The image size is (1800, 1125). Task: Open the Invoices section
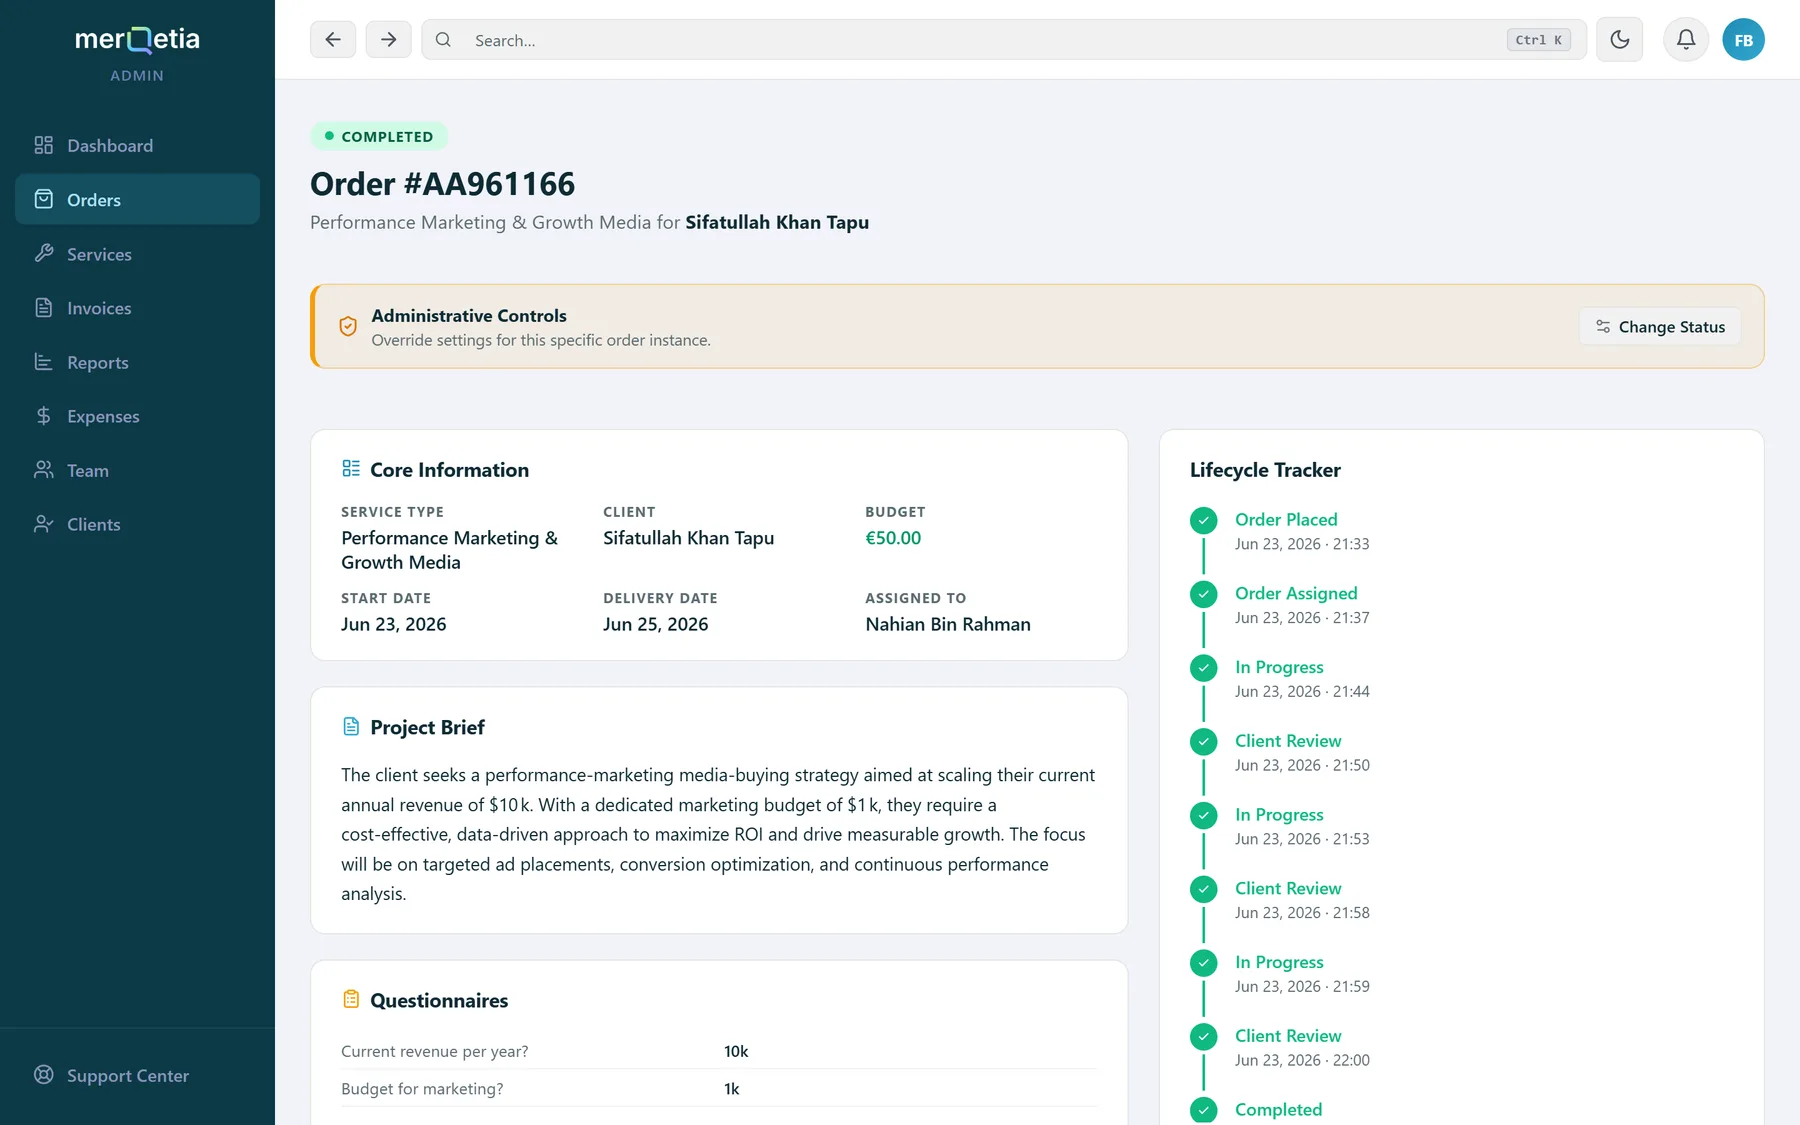coord(137,307)
